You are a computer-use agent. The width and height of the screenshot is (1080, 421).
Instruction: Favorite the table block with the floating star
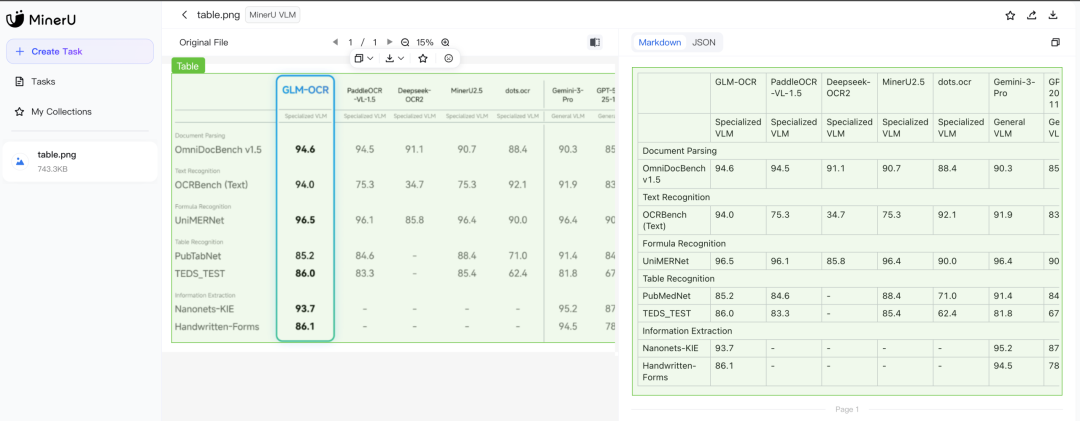[423, 59]
